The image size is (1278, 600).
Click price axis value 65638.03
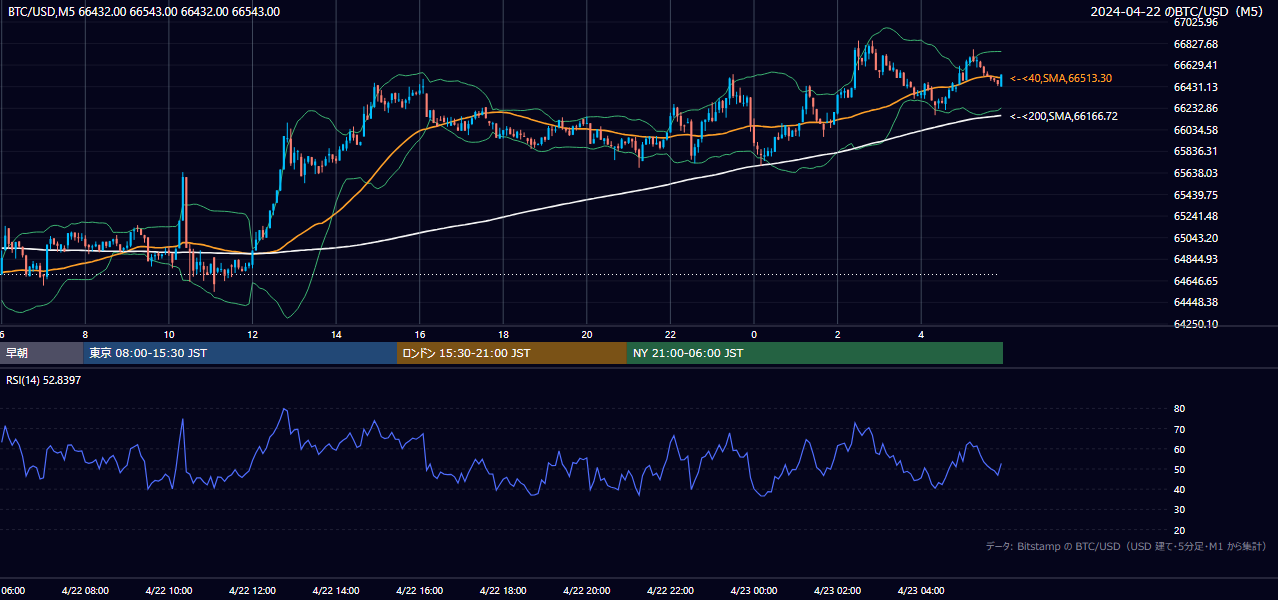[x=1196, y=173]
